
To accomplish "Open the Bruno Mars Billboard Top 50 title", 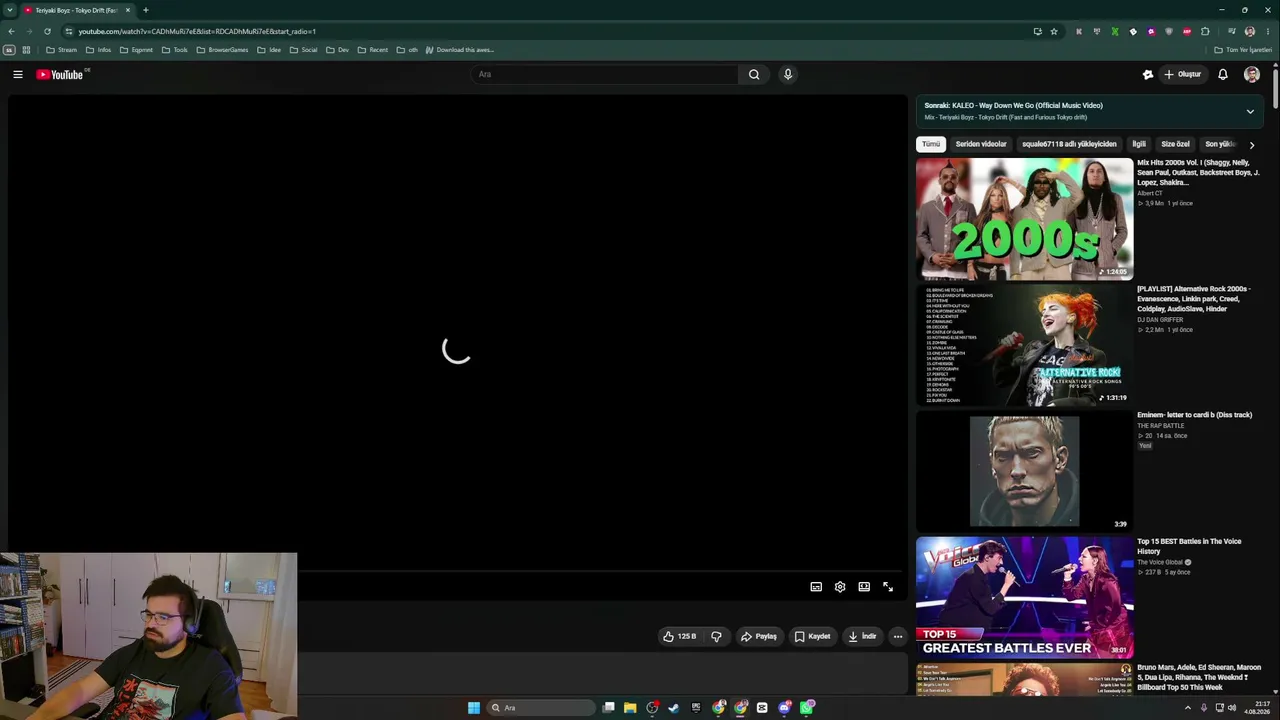I will click(1199, 677).
